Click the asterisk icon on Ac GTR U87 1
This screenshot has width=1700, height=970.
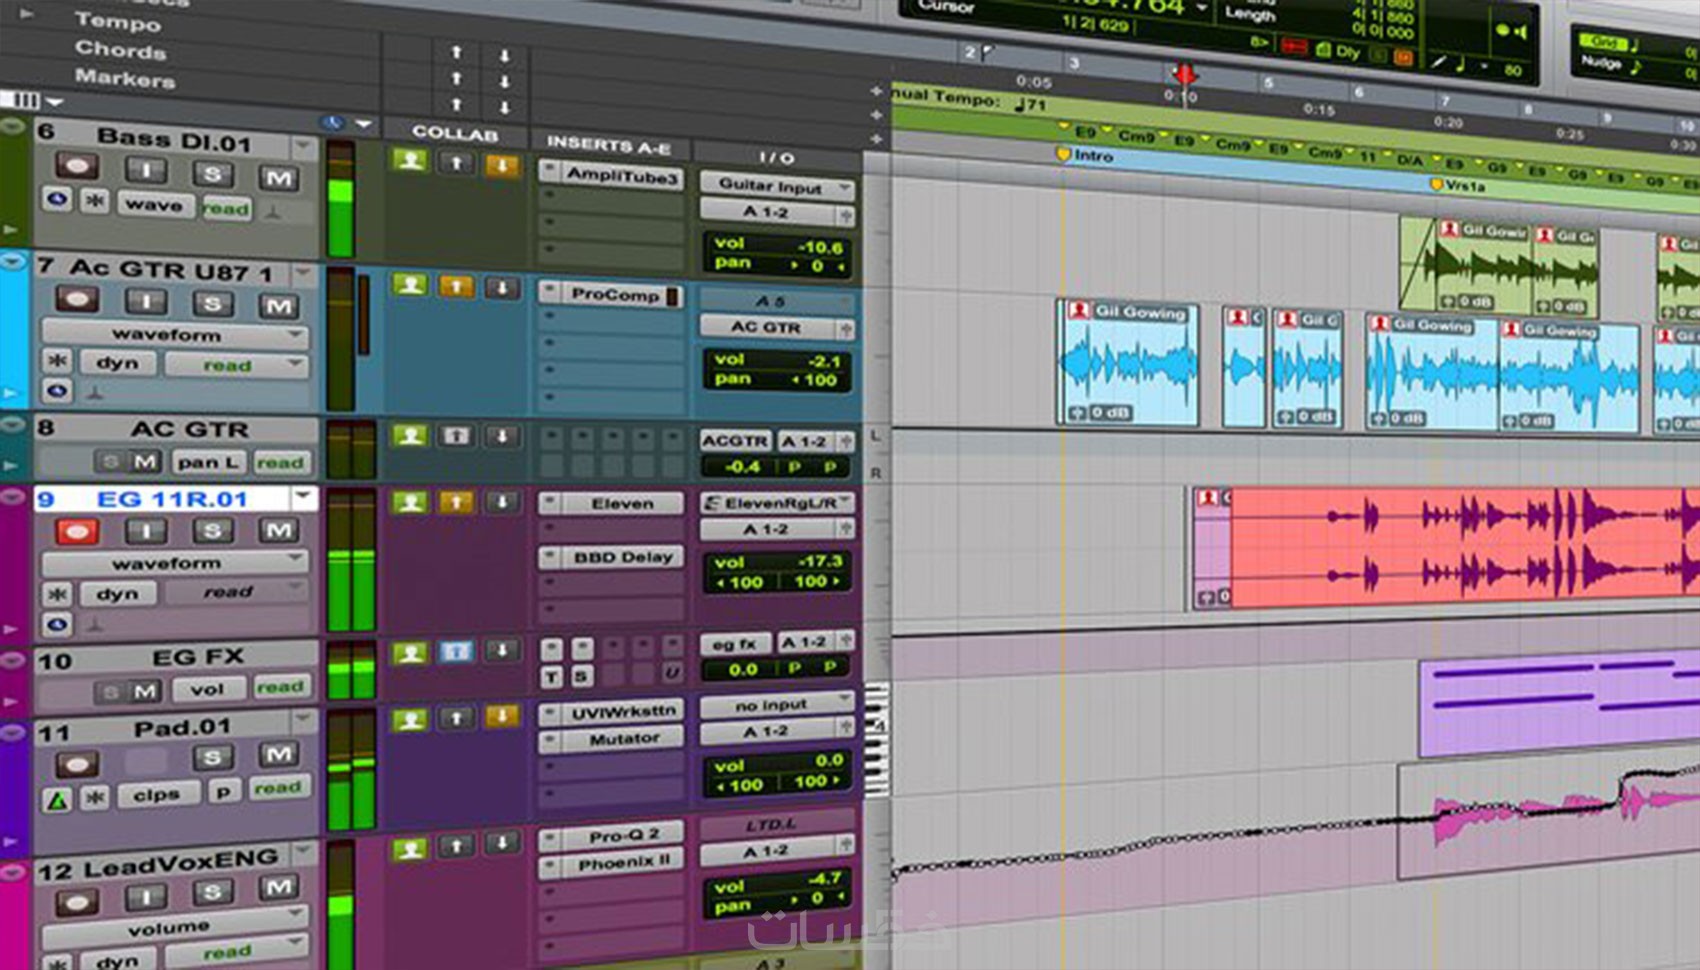58,359
